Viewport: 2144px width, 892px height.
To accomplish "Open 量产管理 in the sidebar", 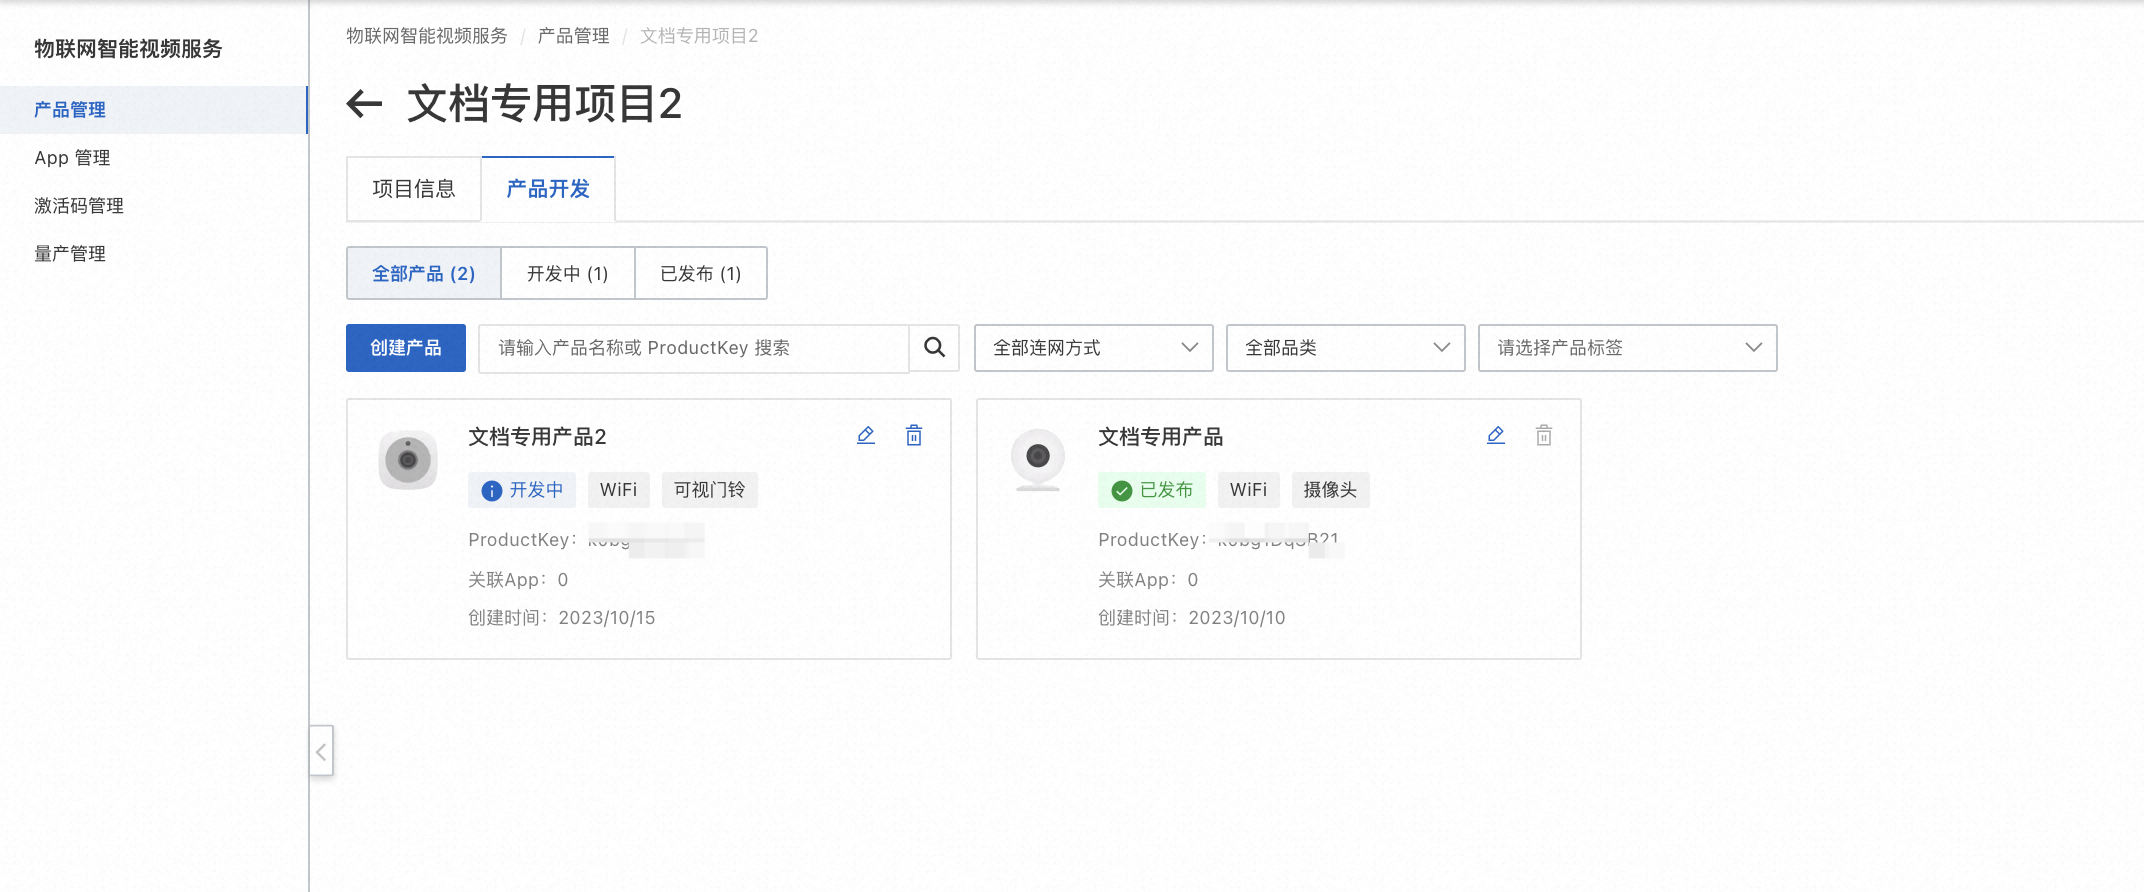I will pos(154,254).
